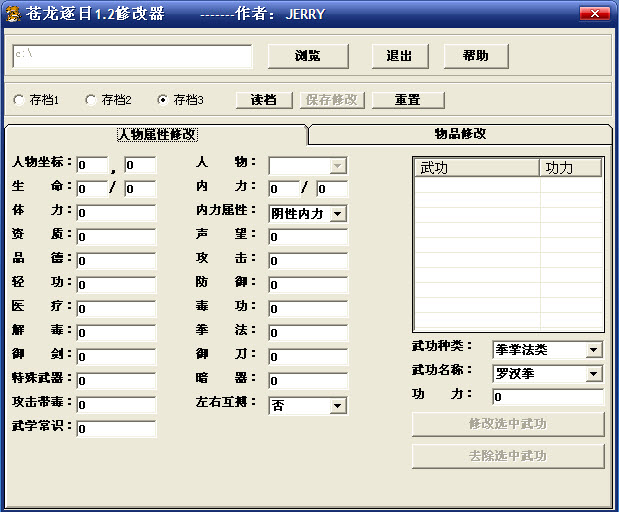
Task: Click the 拳法 input field
Action: (x=308, y=333)
